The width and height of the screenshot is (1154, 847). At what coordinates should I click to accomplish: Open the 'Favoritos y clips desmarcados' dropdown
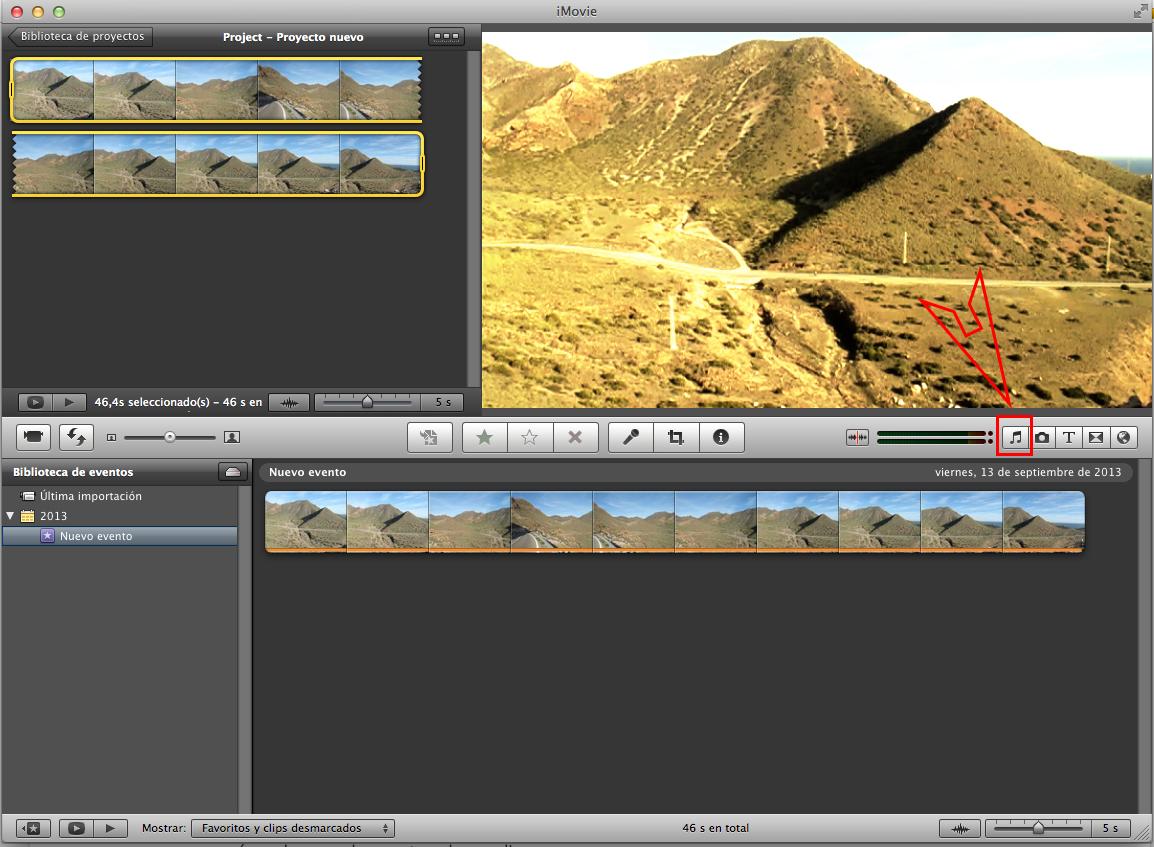click(x=293, y=828)
